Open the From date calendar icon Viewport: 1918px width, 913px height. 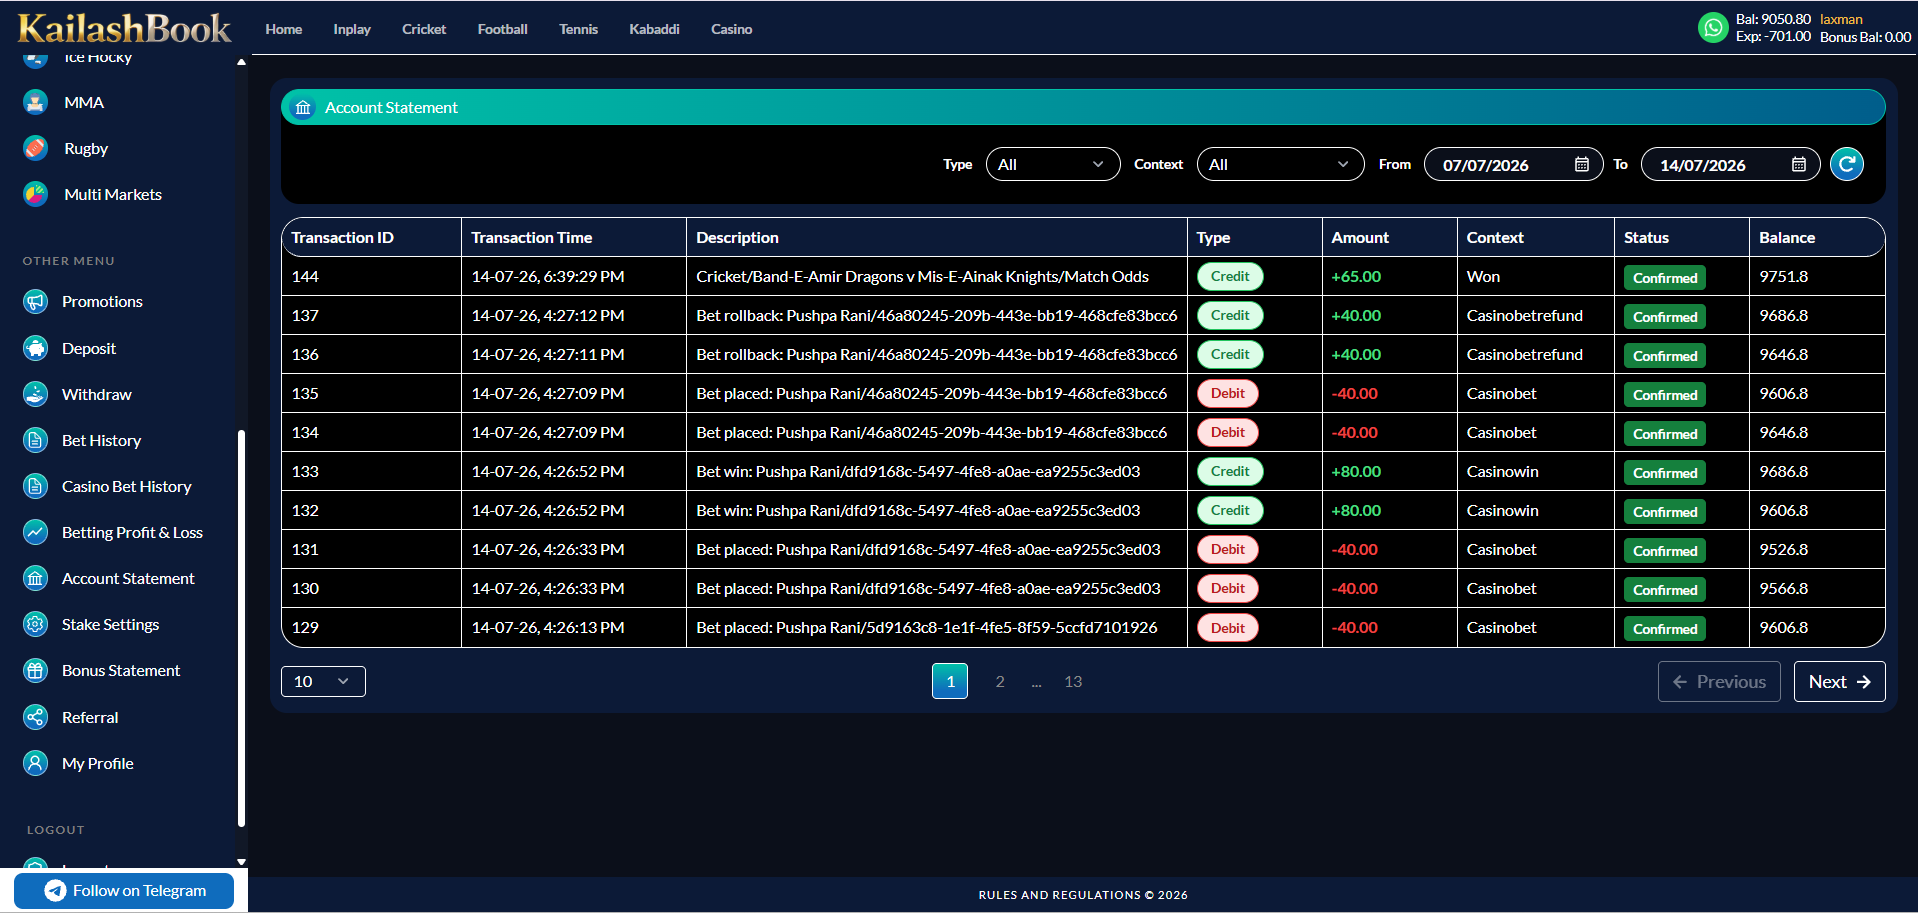[x=1582, y=164]
